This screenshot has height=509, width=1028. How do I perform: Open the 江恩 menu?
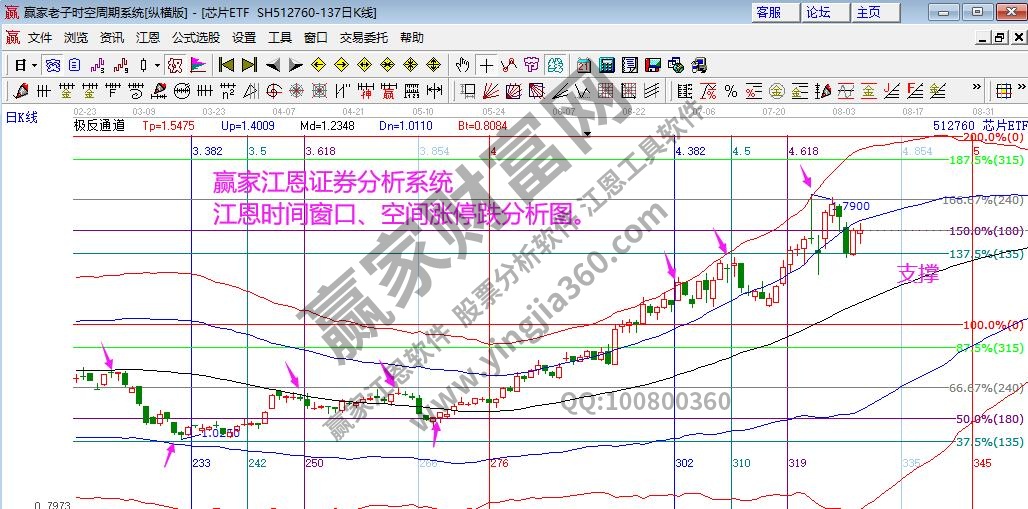pos(147,37)
